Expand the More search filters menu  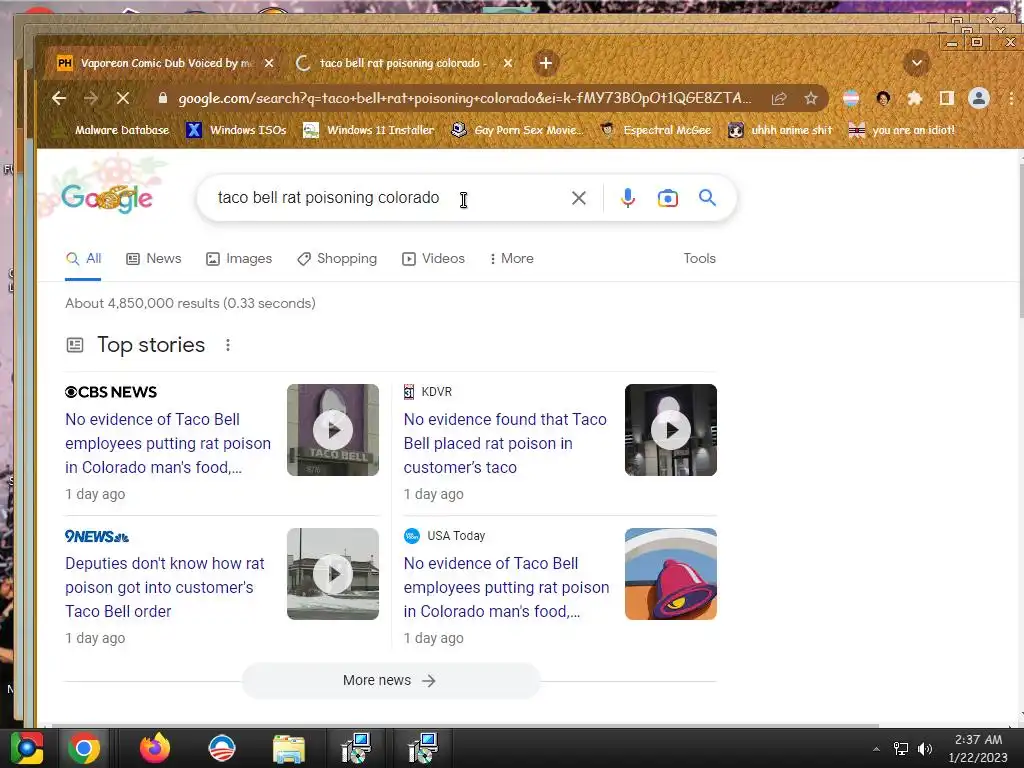[x=512, y=259]
